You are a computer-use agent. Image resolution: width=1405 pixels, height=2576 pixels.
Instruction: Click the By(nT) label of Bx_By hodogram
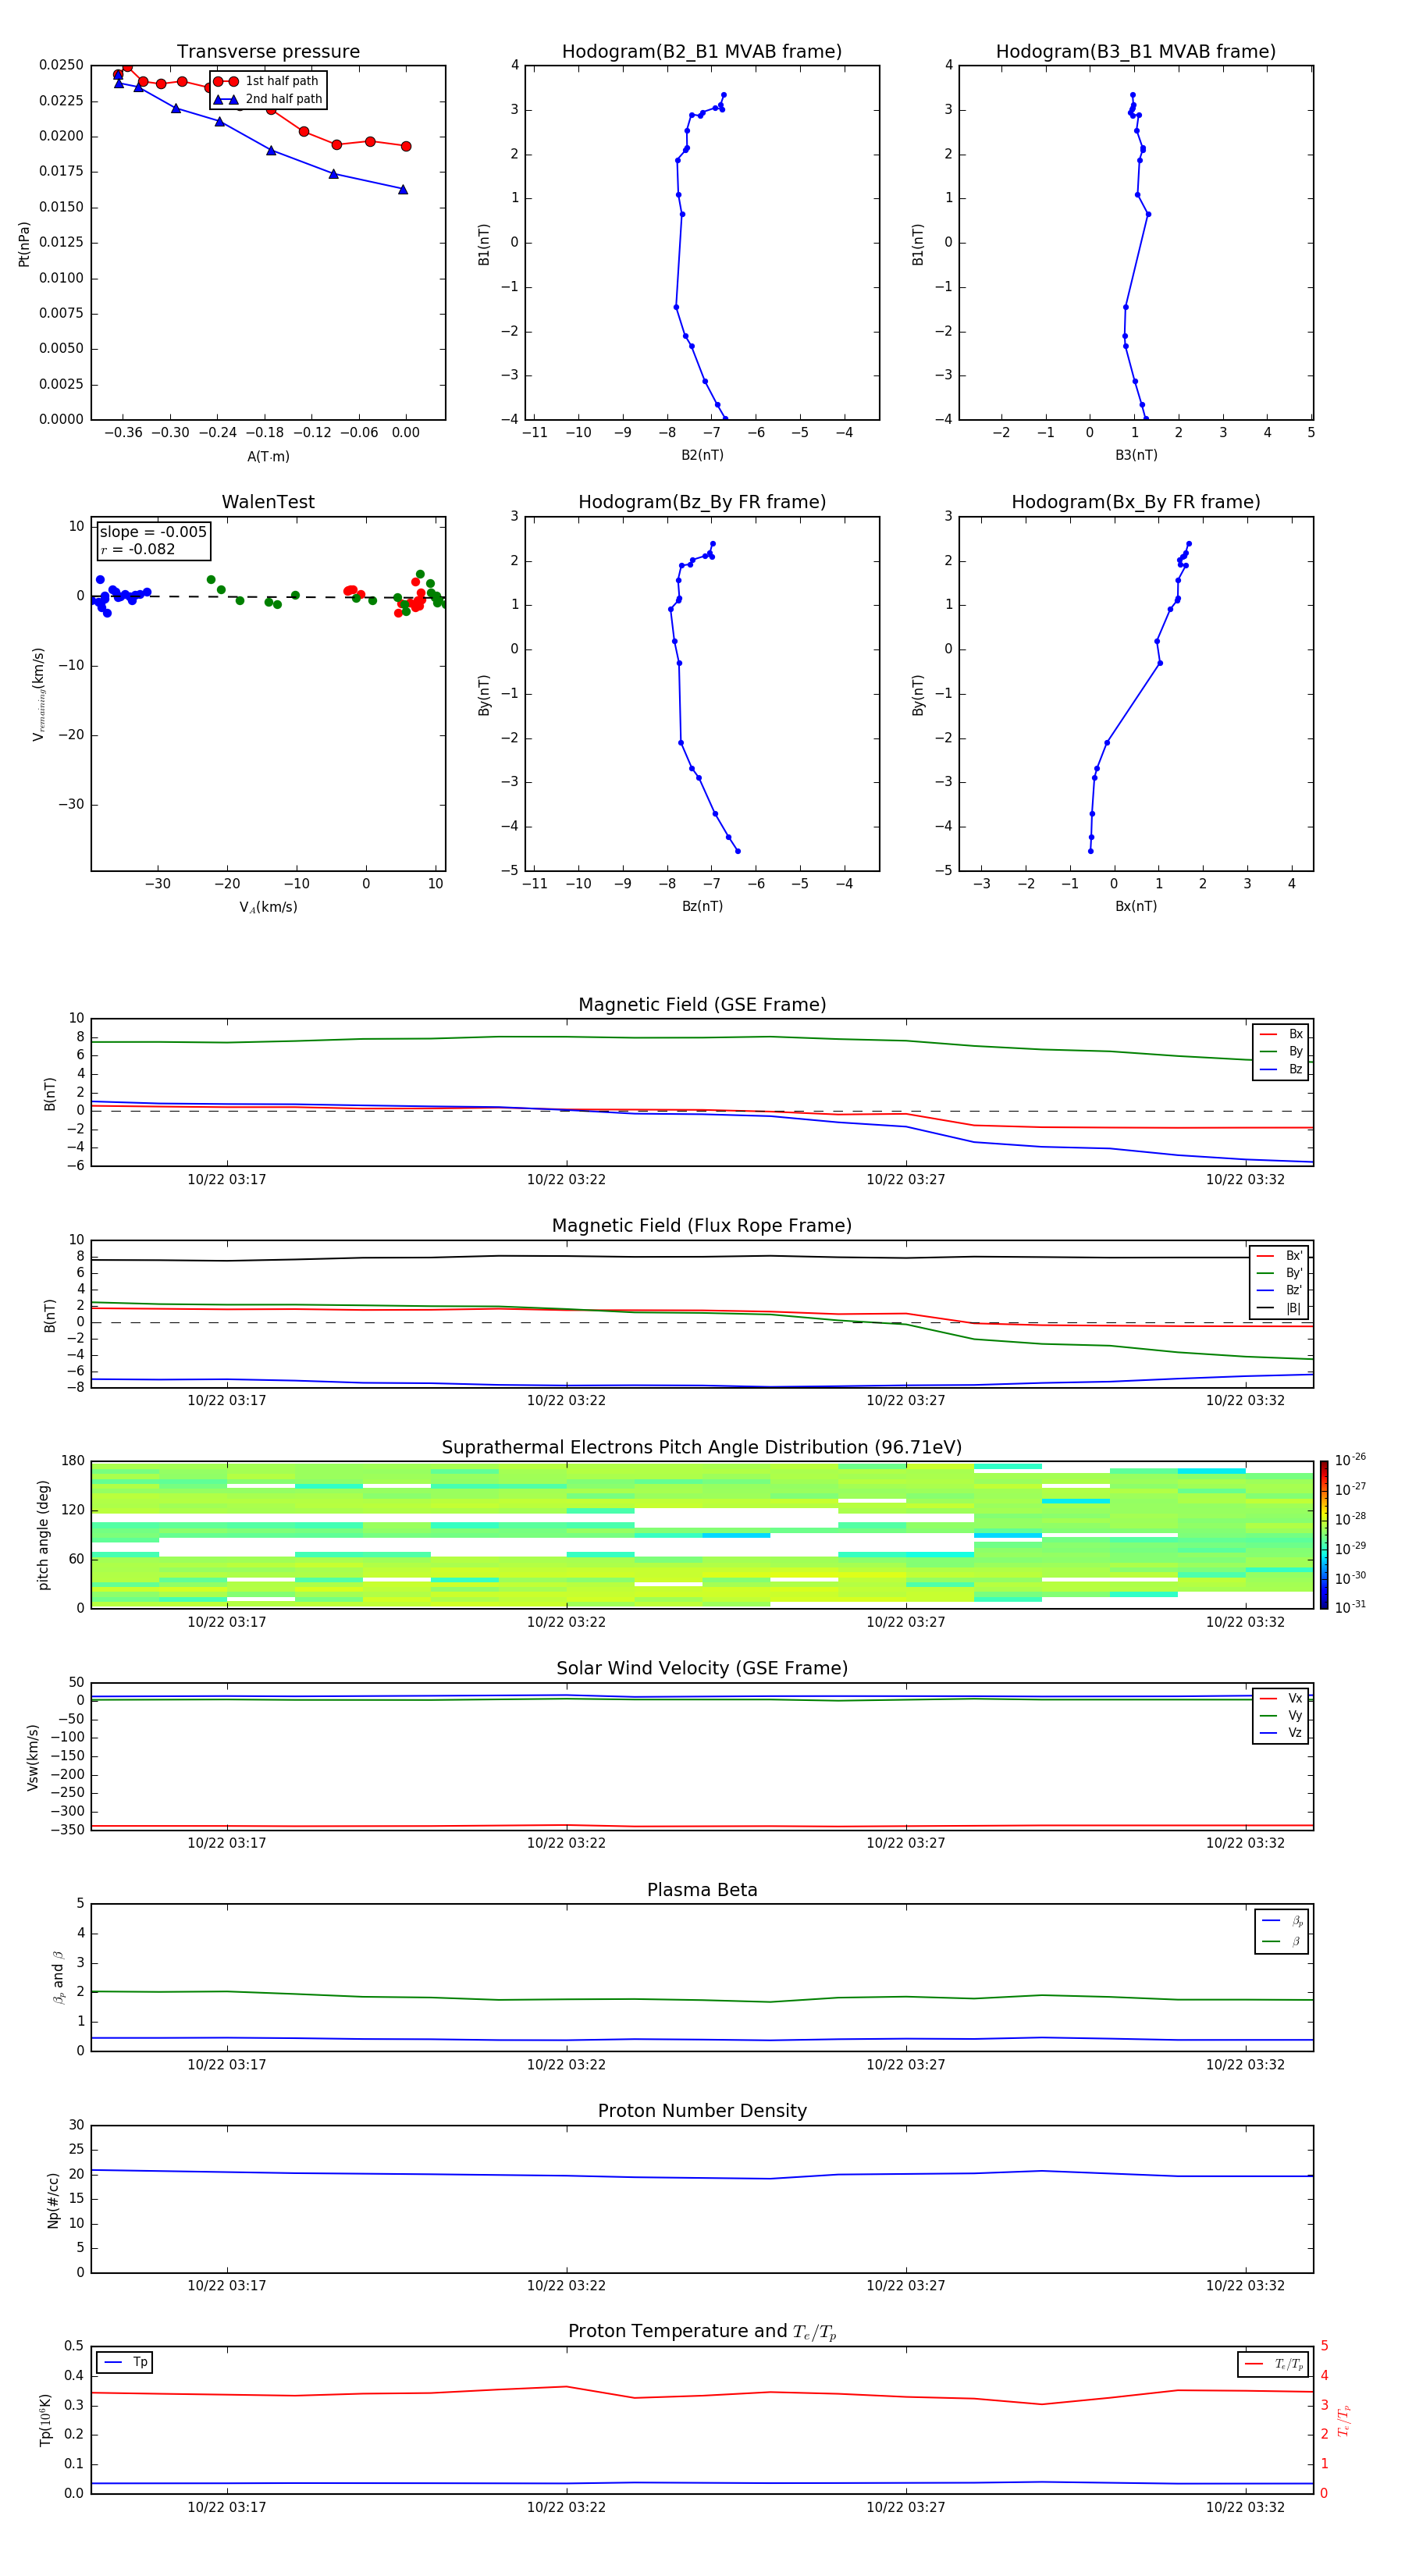pos(918,694)
